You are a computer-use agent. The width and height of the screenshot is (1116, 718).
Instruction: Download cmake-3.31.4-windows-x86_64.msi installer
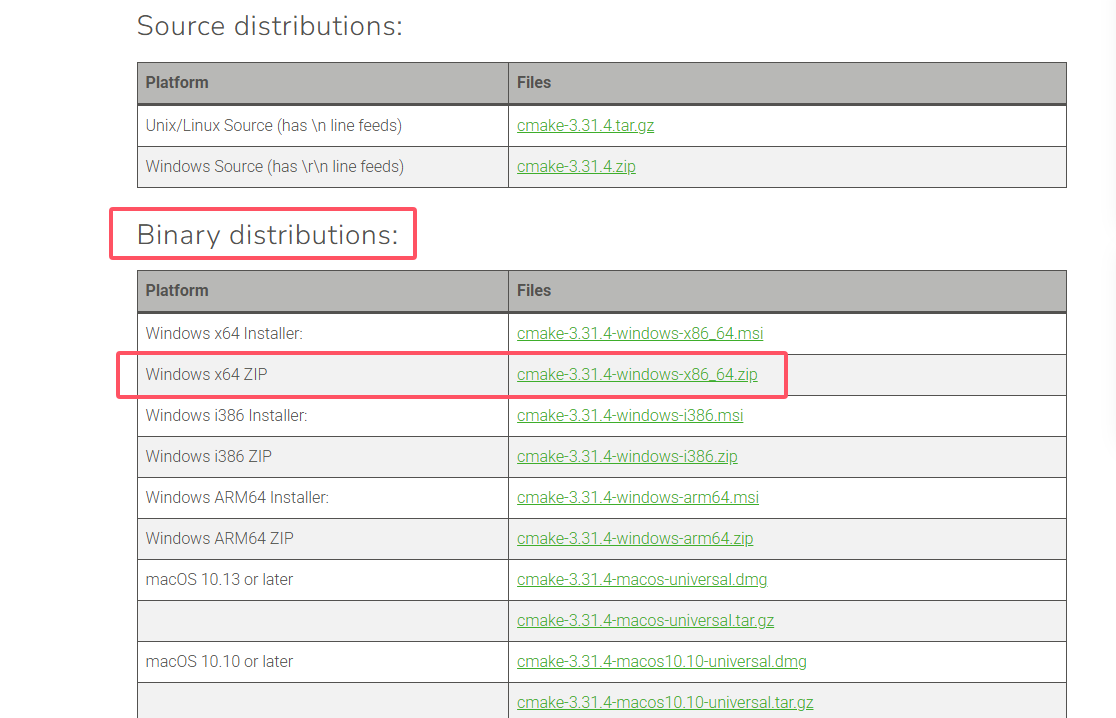pyautogui.click(x=640, y=333)
